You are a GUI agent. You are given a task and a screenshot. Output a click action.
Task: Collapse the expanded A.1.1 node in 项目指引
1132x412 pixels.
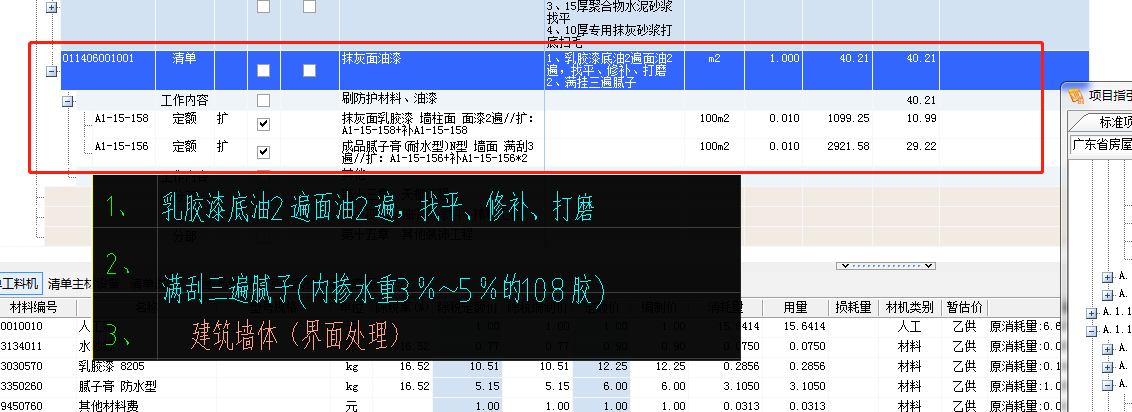point(1092,330)
